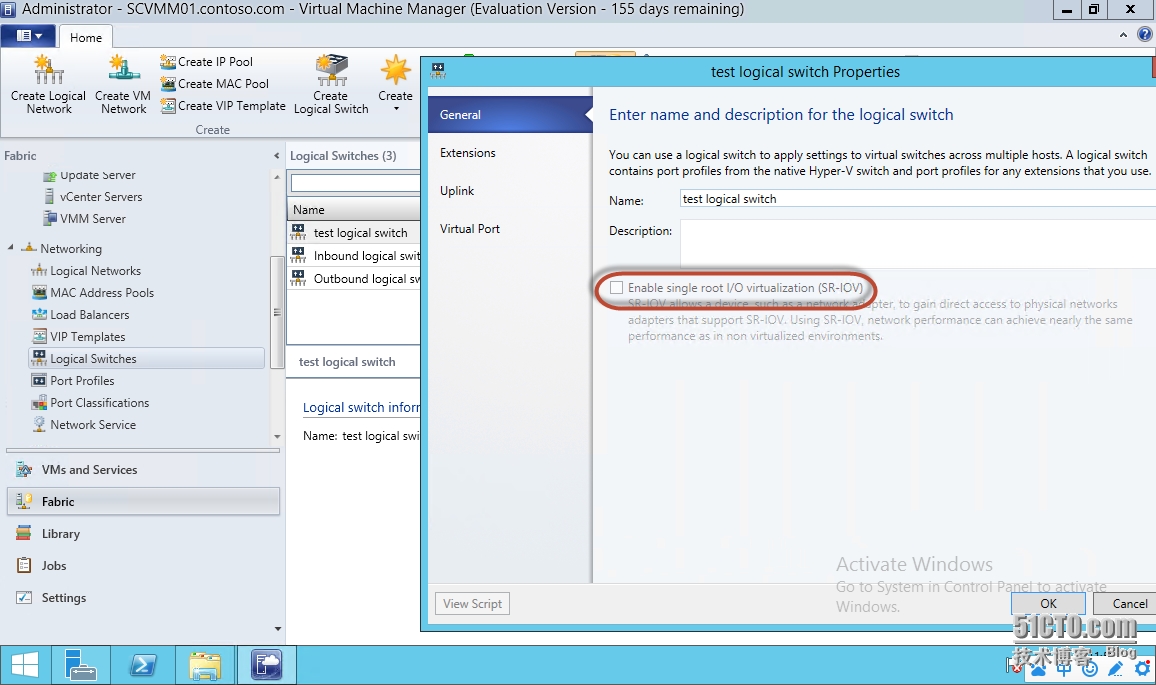The height and width of the screenshot is (685, 1156).
Task: Open the Jobs workspace
Action: coord(143,566)
